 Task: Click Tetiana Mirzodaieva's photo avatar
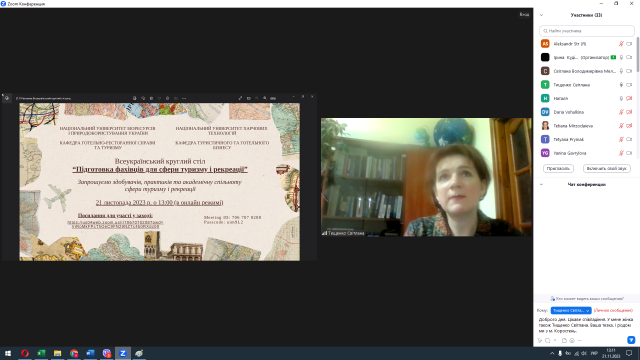(x=545, y=126)
